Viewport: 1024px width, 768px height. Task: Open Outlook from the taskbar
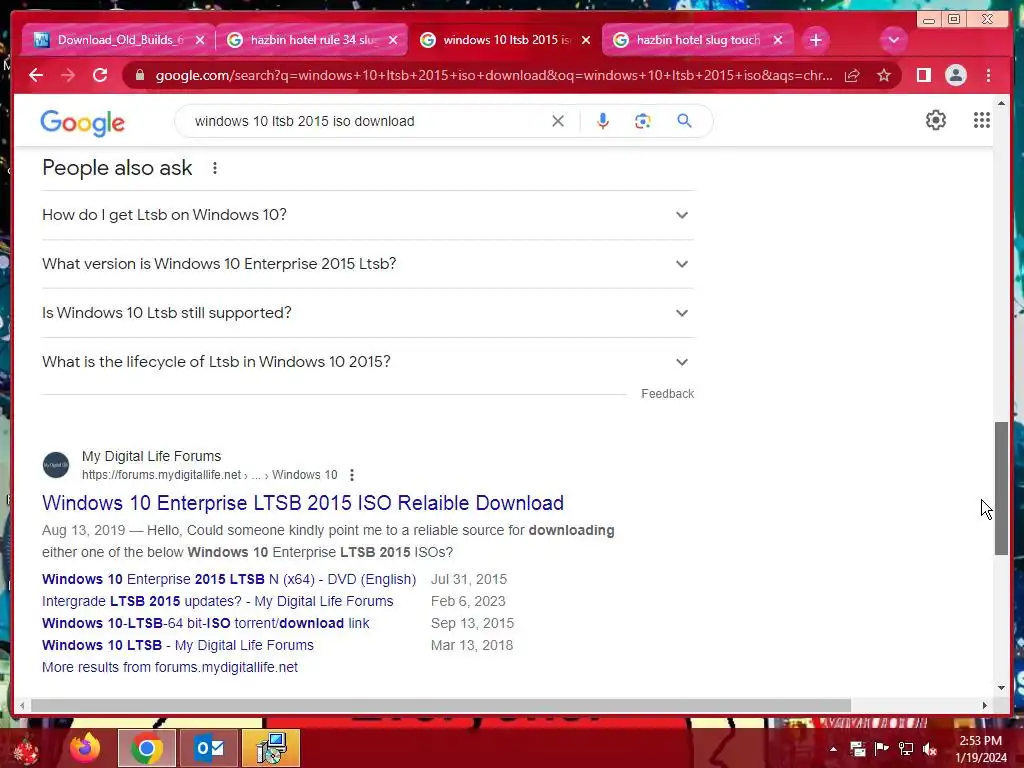point(209,748)
